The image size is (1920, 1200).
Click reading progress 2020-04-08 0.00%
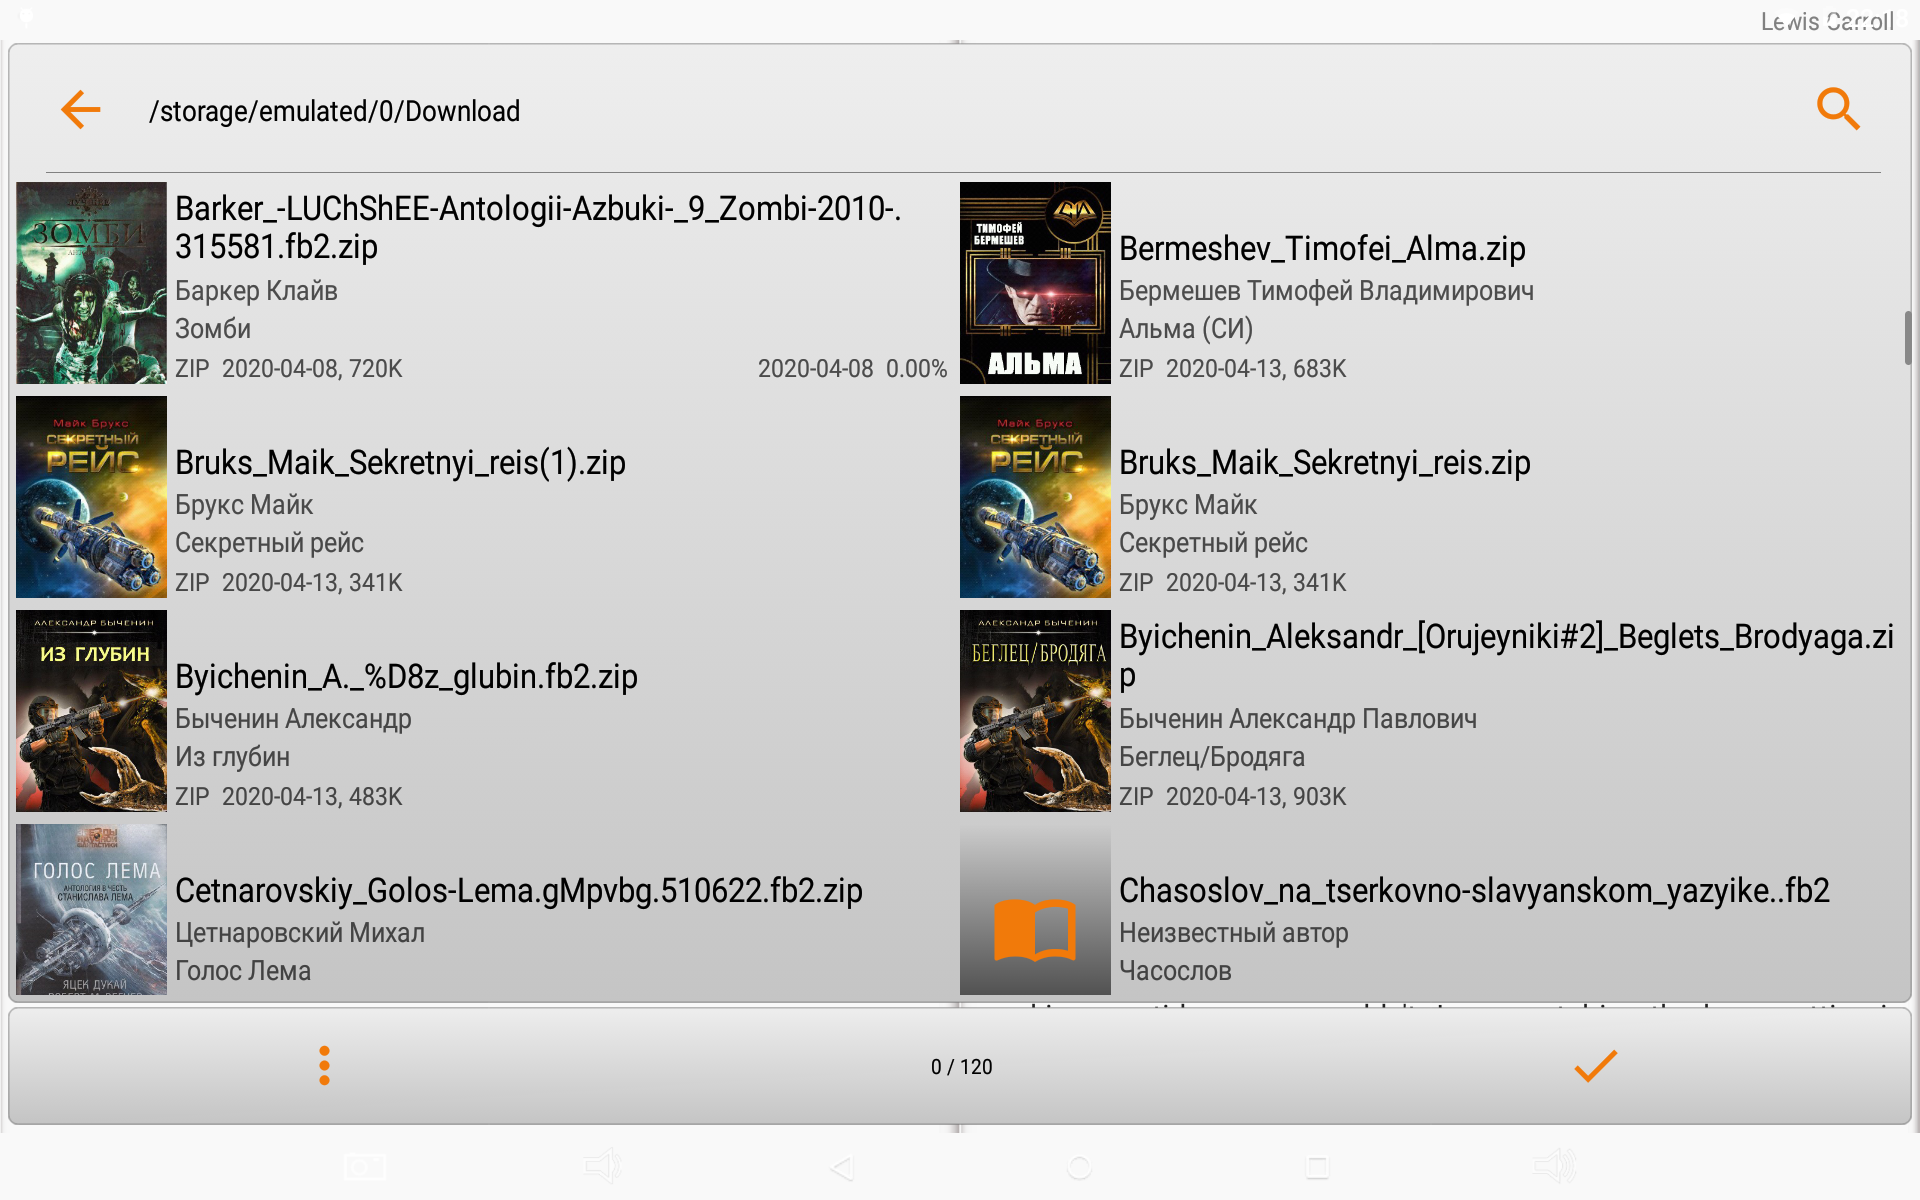(852, 369)
